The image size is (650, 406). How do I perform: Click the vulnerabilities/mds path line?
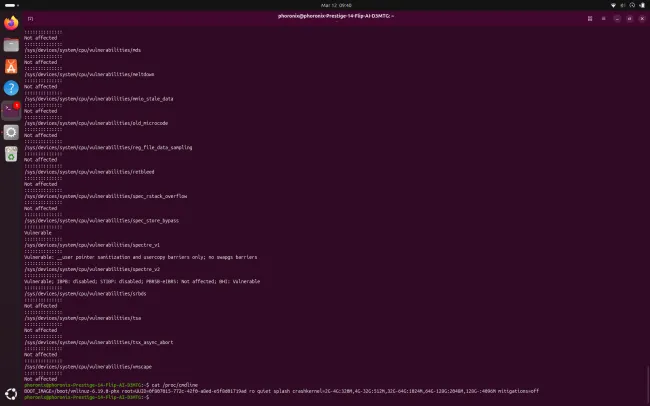pyautogui.click(x=82, y=50)
